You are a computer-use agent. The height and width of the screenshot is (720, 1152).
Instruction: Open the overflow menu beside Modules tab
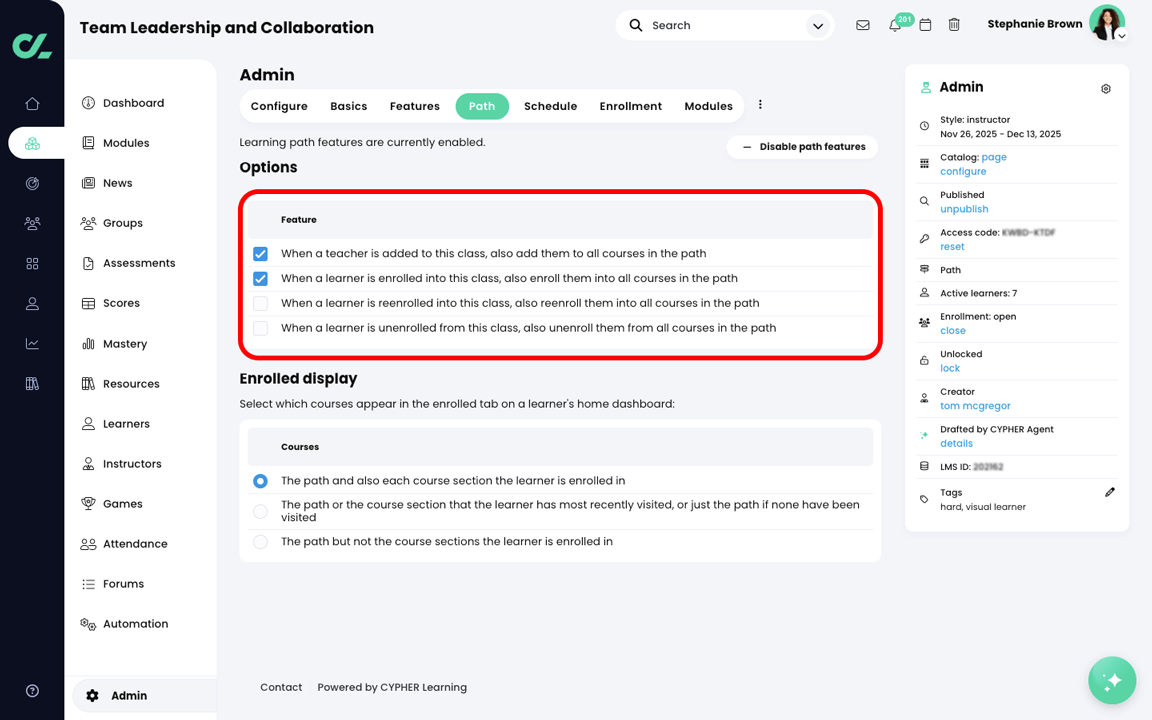click(760, 105)
